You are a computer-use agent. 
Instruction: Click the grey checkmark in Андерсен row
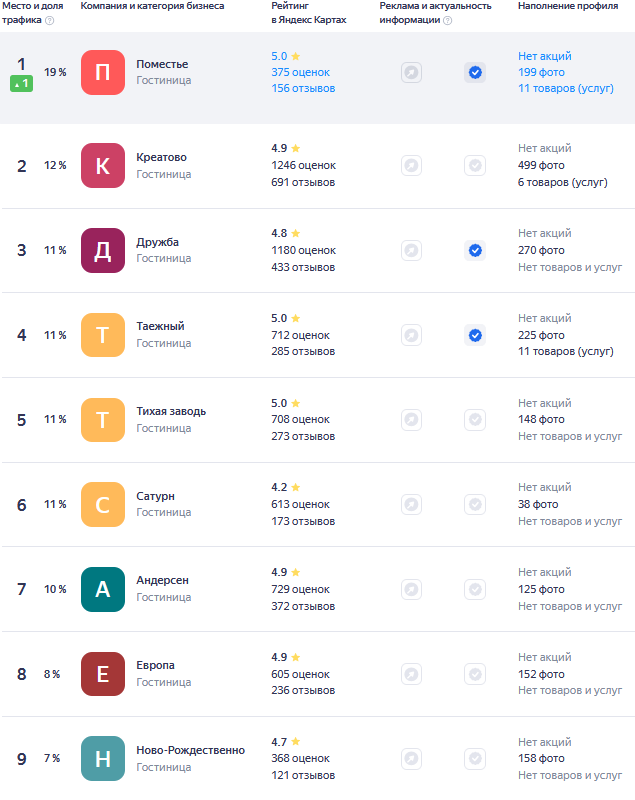coord(475,589)
